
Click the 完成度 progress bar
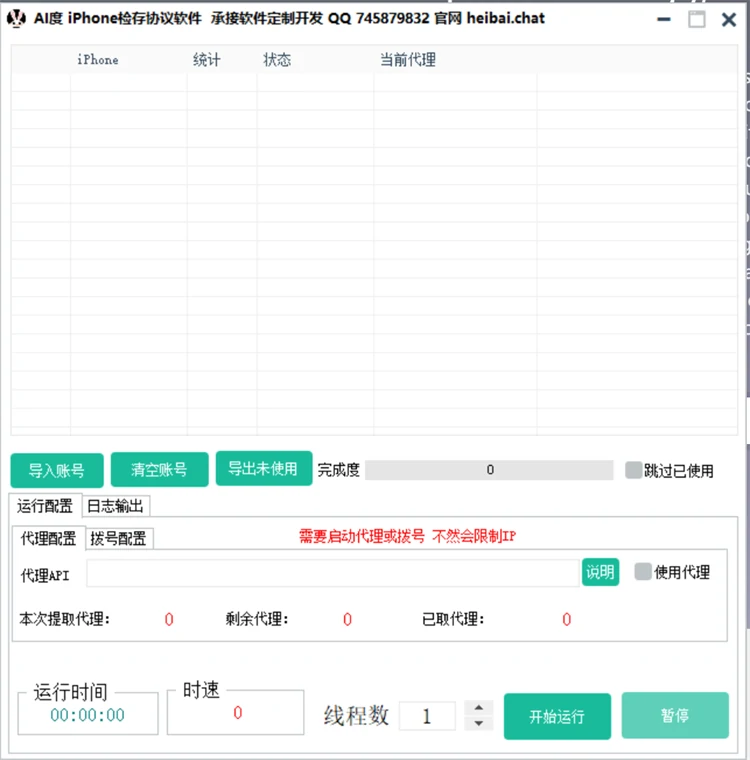click(489, 470)
